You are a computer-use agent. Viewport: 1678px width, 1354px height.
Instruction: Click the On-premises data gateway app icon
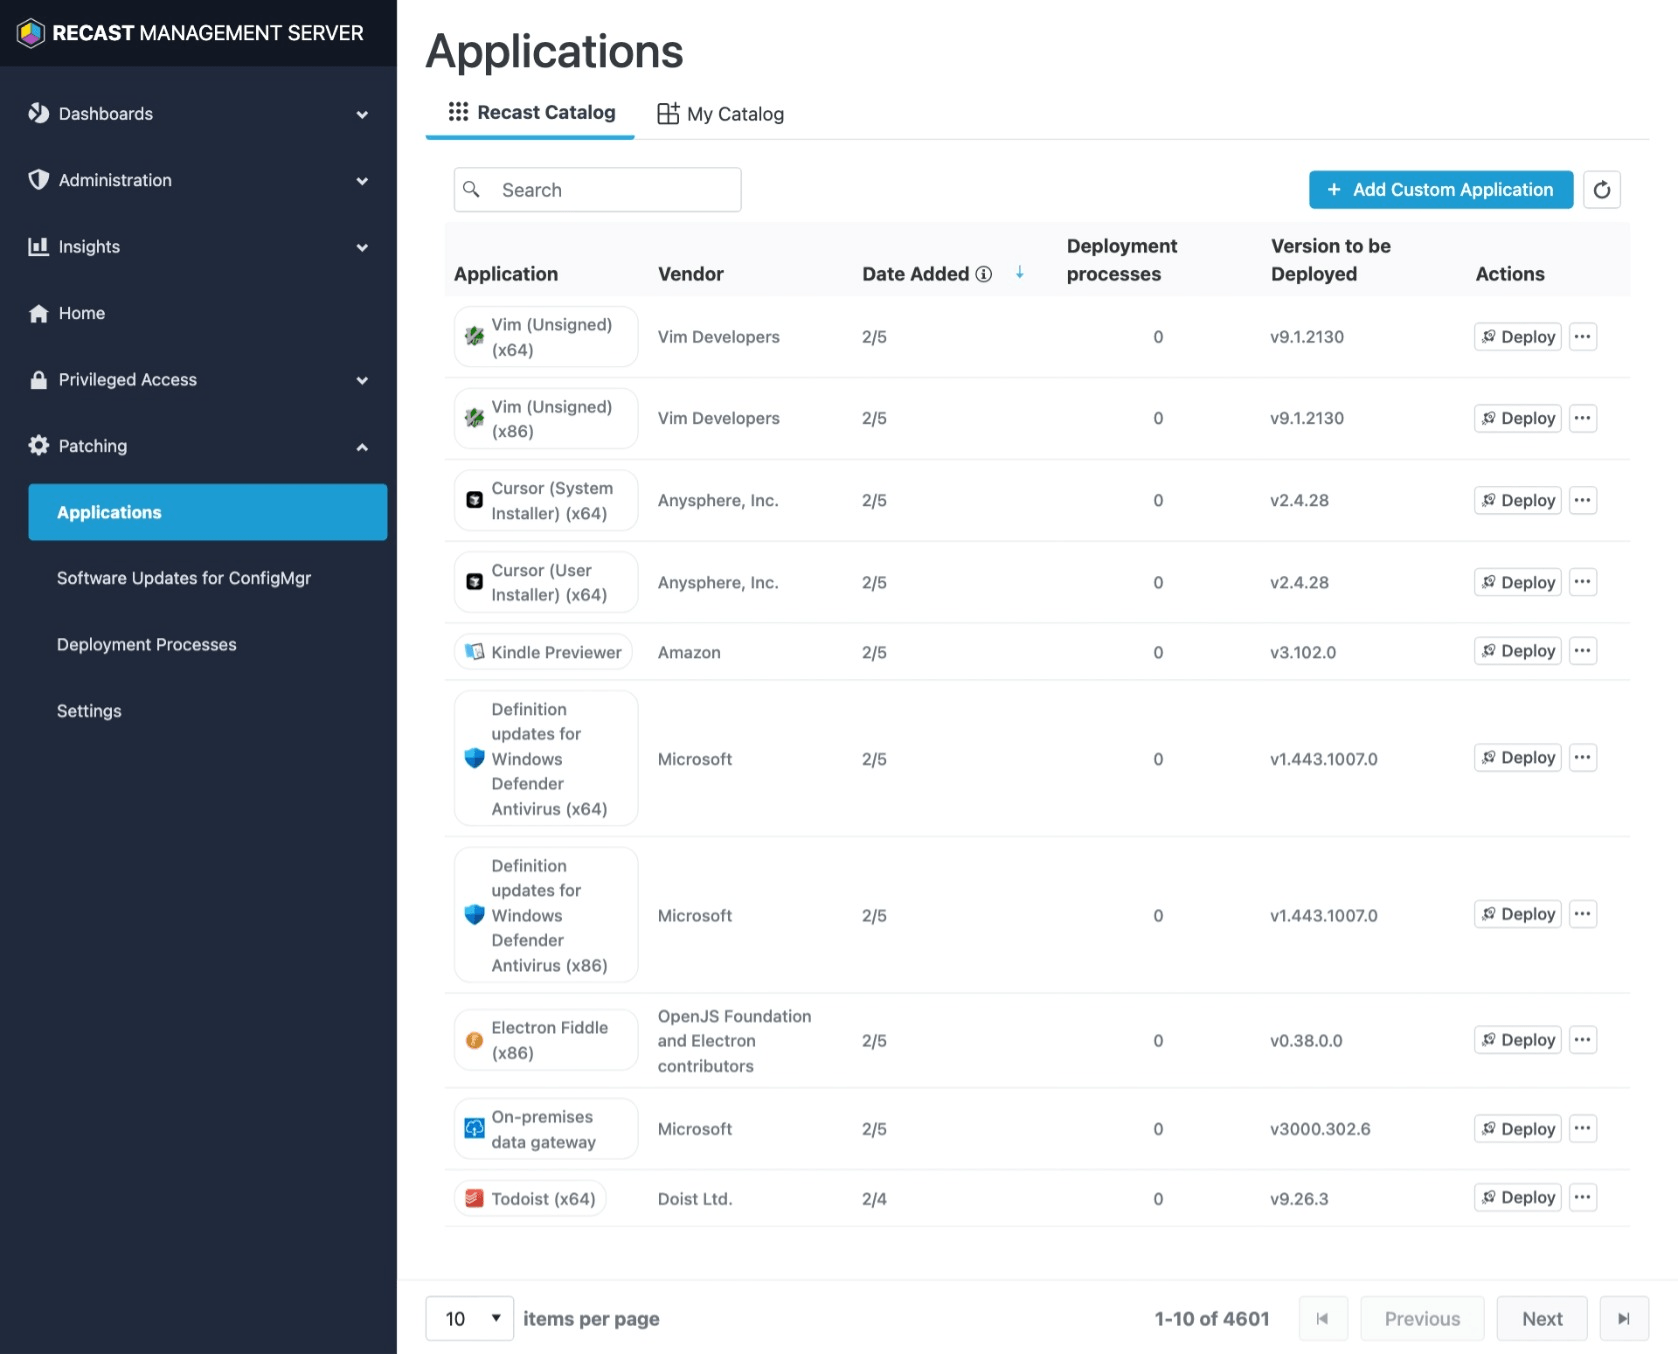pyautogui.click(x=474, y=1129)
